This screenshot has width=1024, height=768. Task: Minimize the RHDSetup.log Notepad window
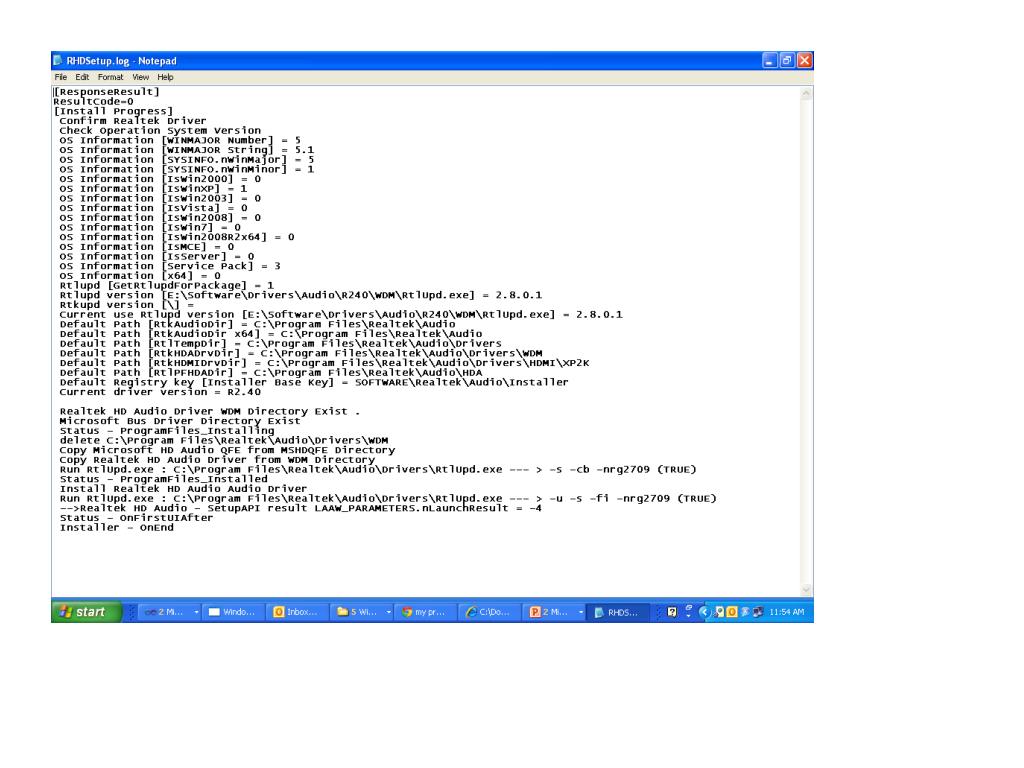tap(770, 61)
